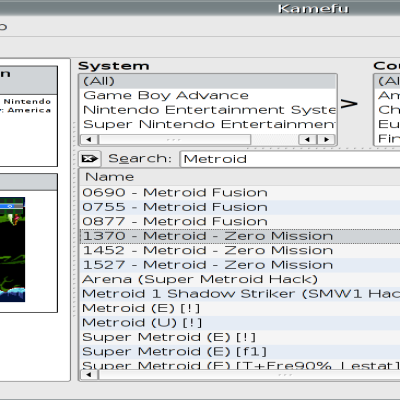Click the clear search icon button
The height and width of the screenshot is (400, 400).
coord(90,159)
